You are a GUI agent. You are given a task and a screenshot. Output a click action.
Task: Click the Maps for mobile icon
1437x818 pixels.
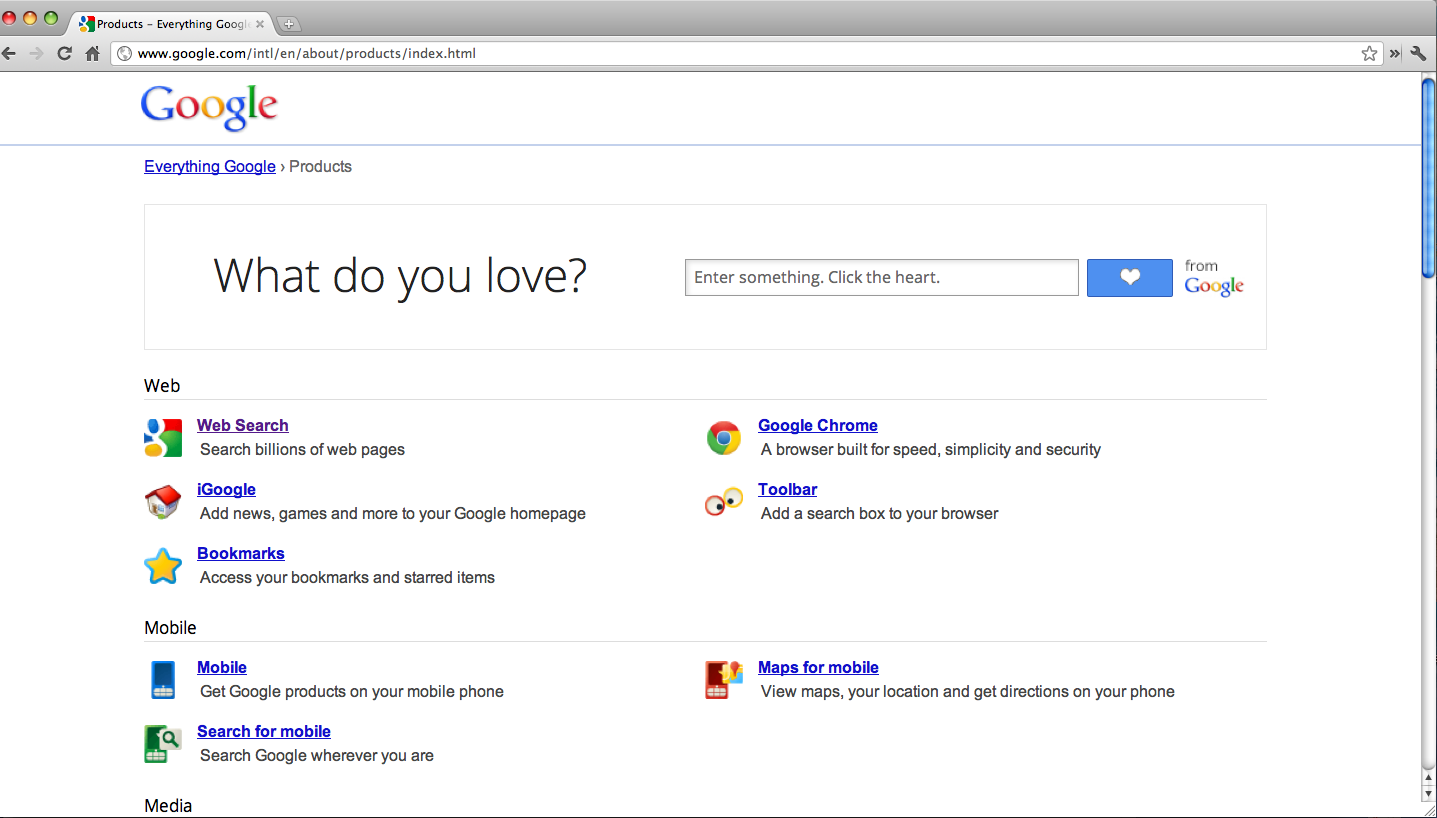click(x=724, y=680)
